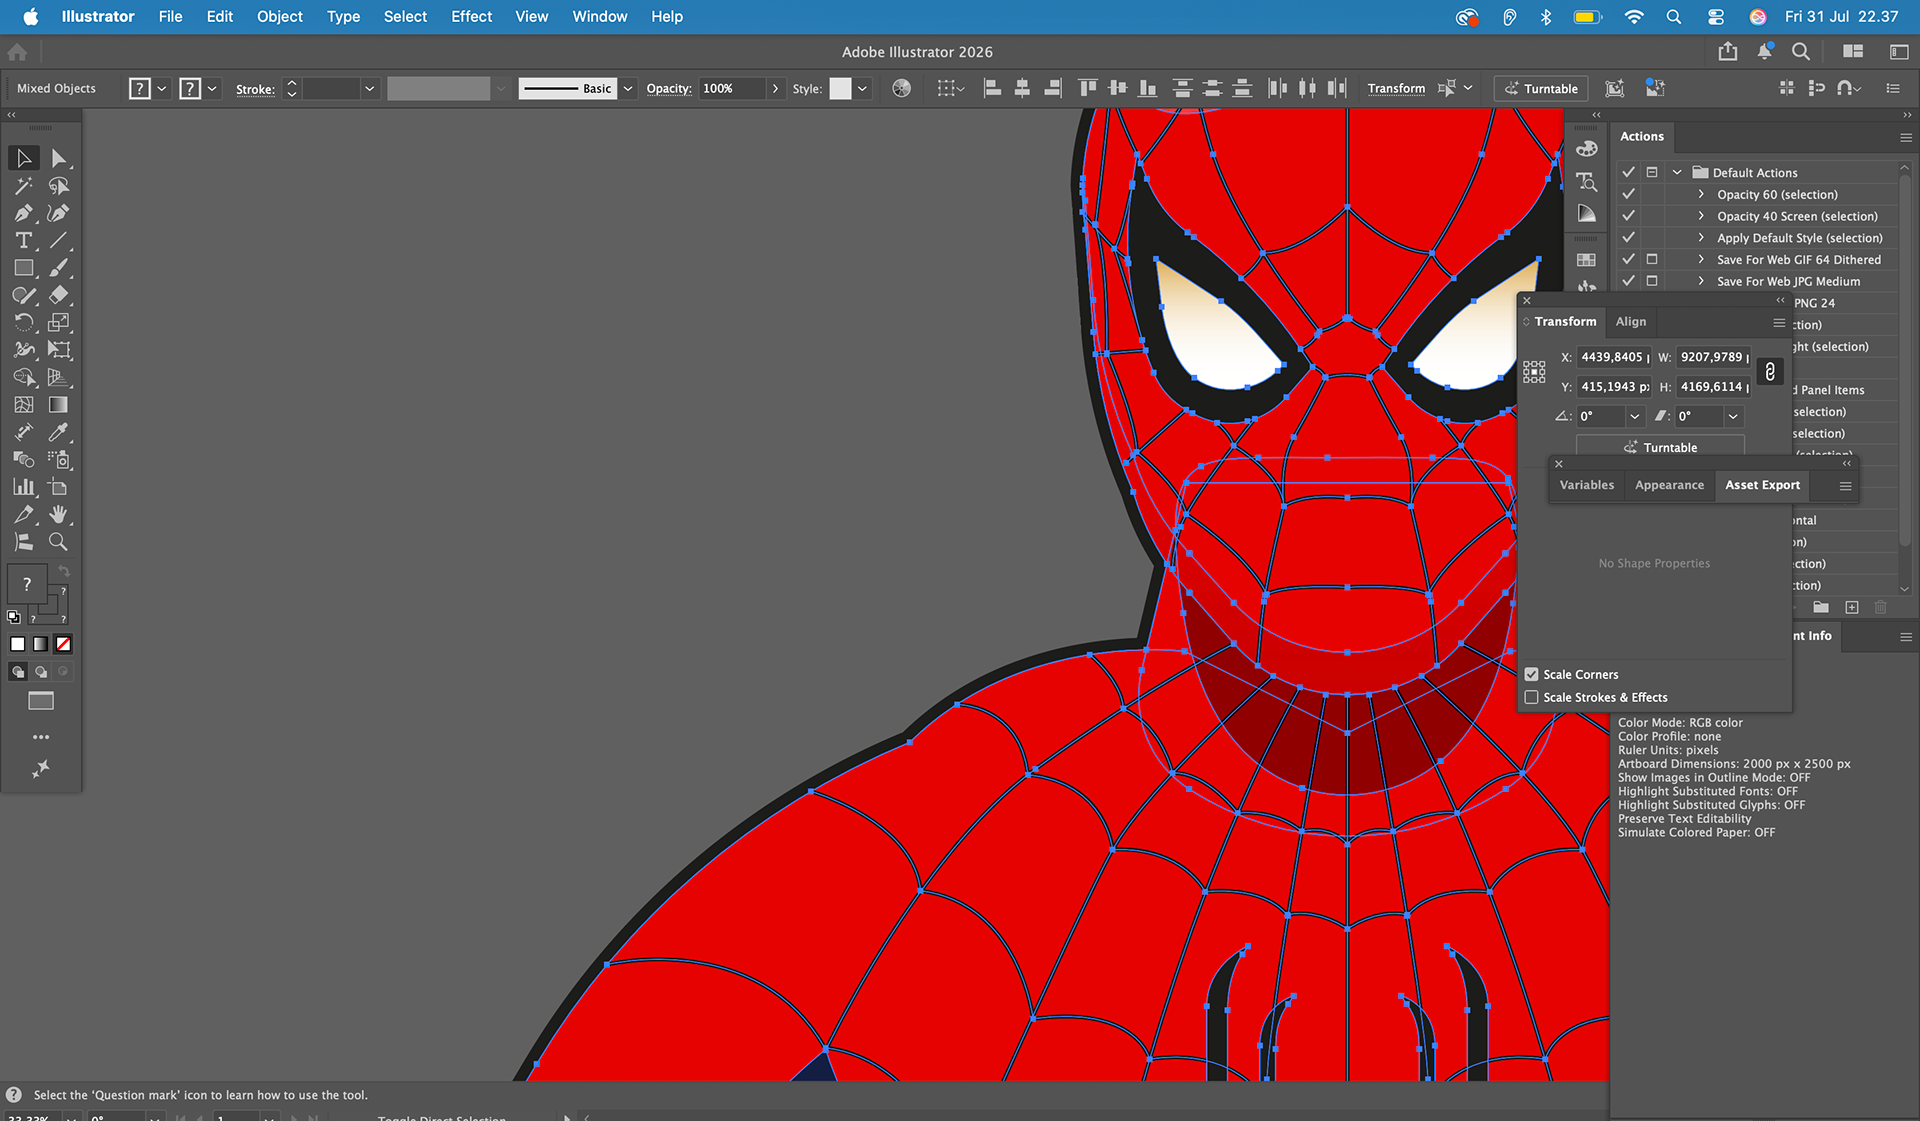Toggle Apply Default Style action checkmark
The image size is (1920, 1121).
pyautogui.click(x=1628, y=238)
